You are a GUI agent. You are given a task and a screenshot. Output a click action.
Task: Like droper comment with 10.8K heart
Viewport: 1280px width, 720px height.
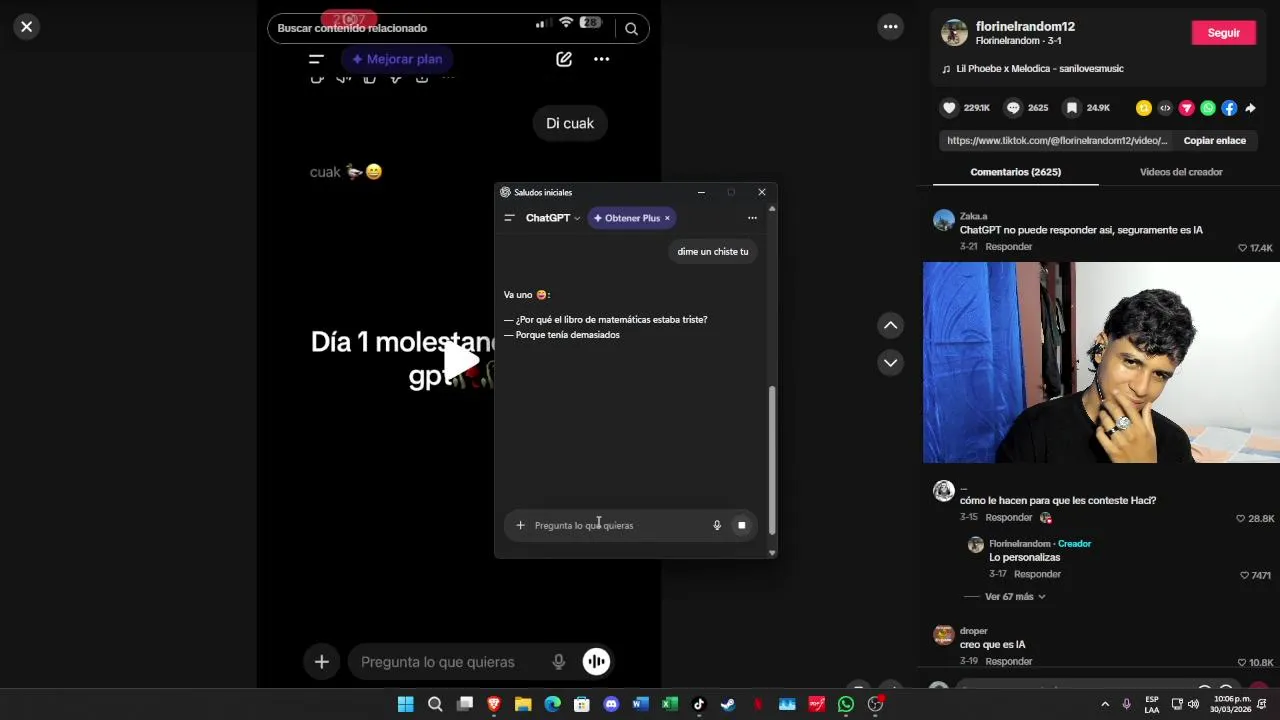(x=1243, y=663)
